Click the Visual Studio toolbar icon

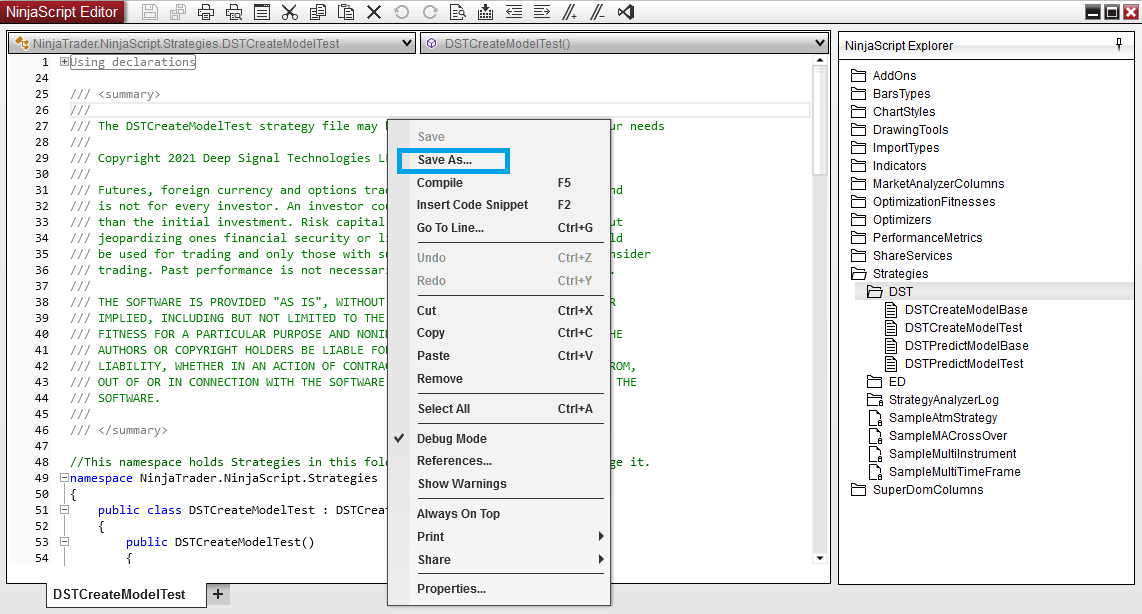click(626, 12)
